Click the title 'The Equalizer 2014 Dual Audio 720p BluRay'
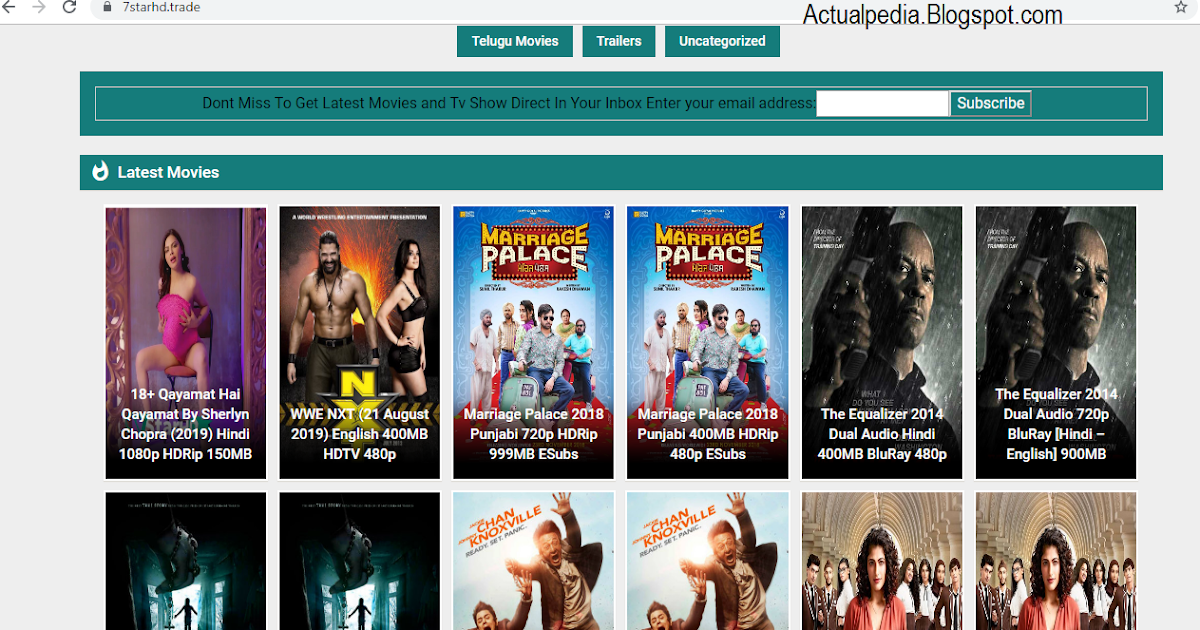This screenshot has height=630, width=1200. pos(1056,424)
